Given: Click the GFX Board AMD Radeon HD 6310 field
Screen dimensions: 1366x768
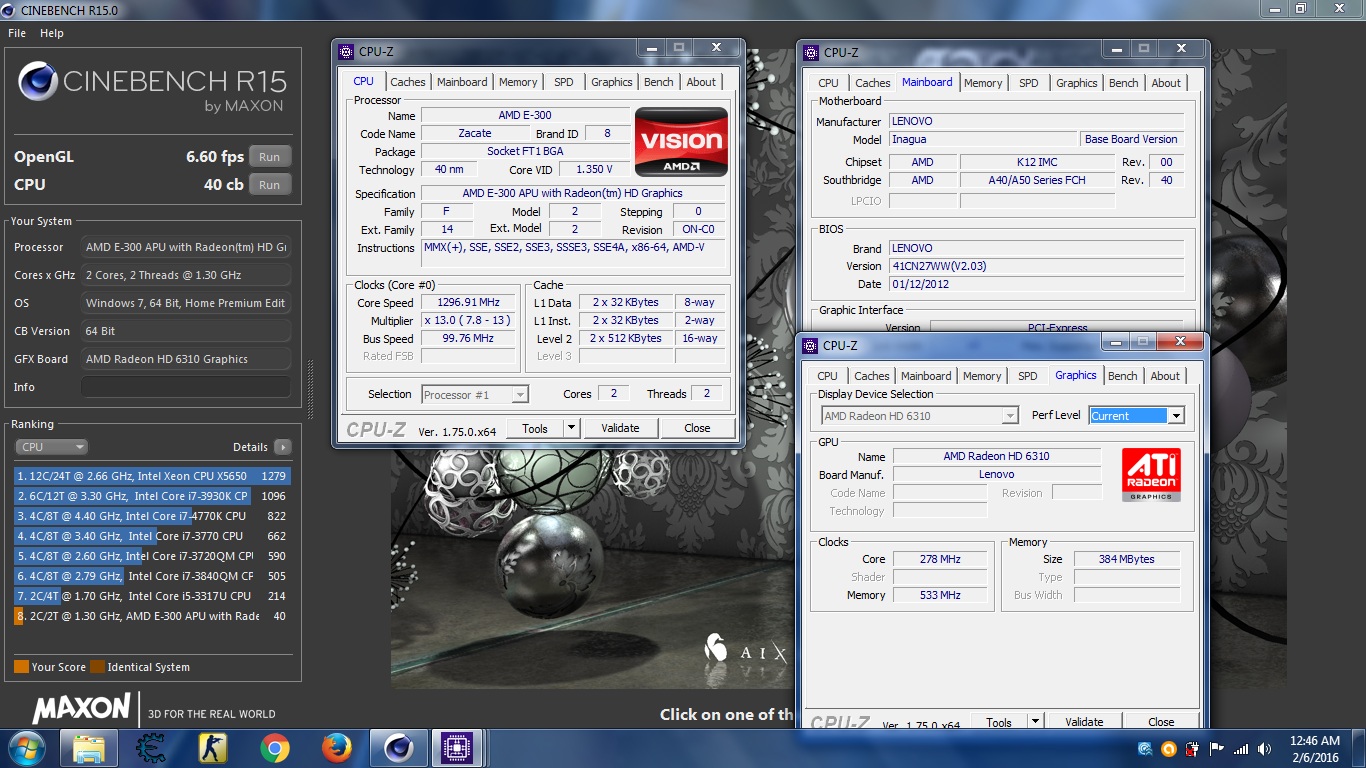Looking at the screenshot, I should point(186,359).
